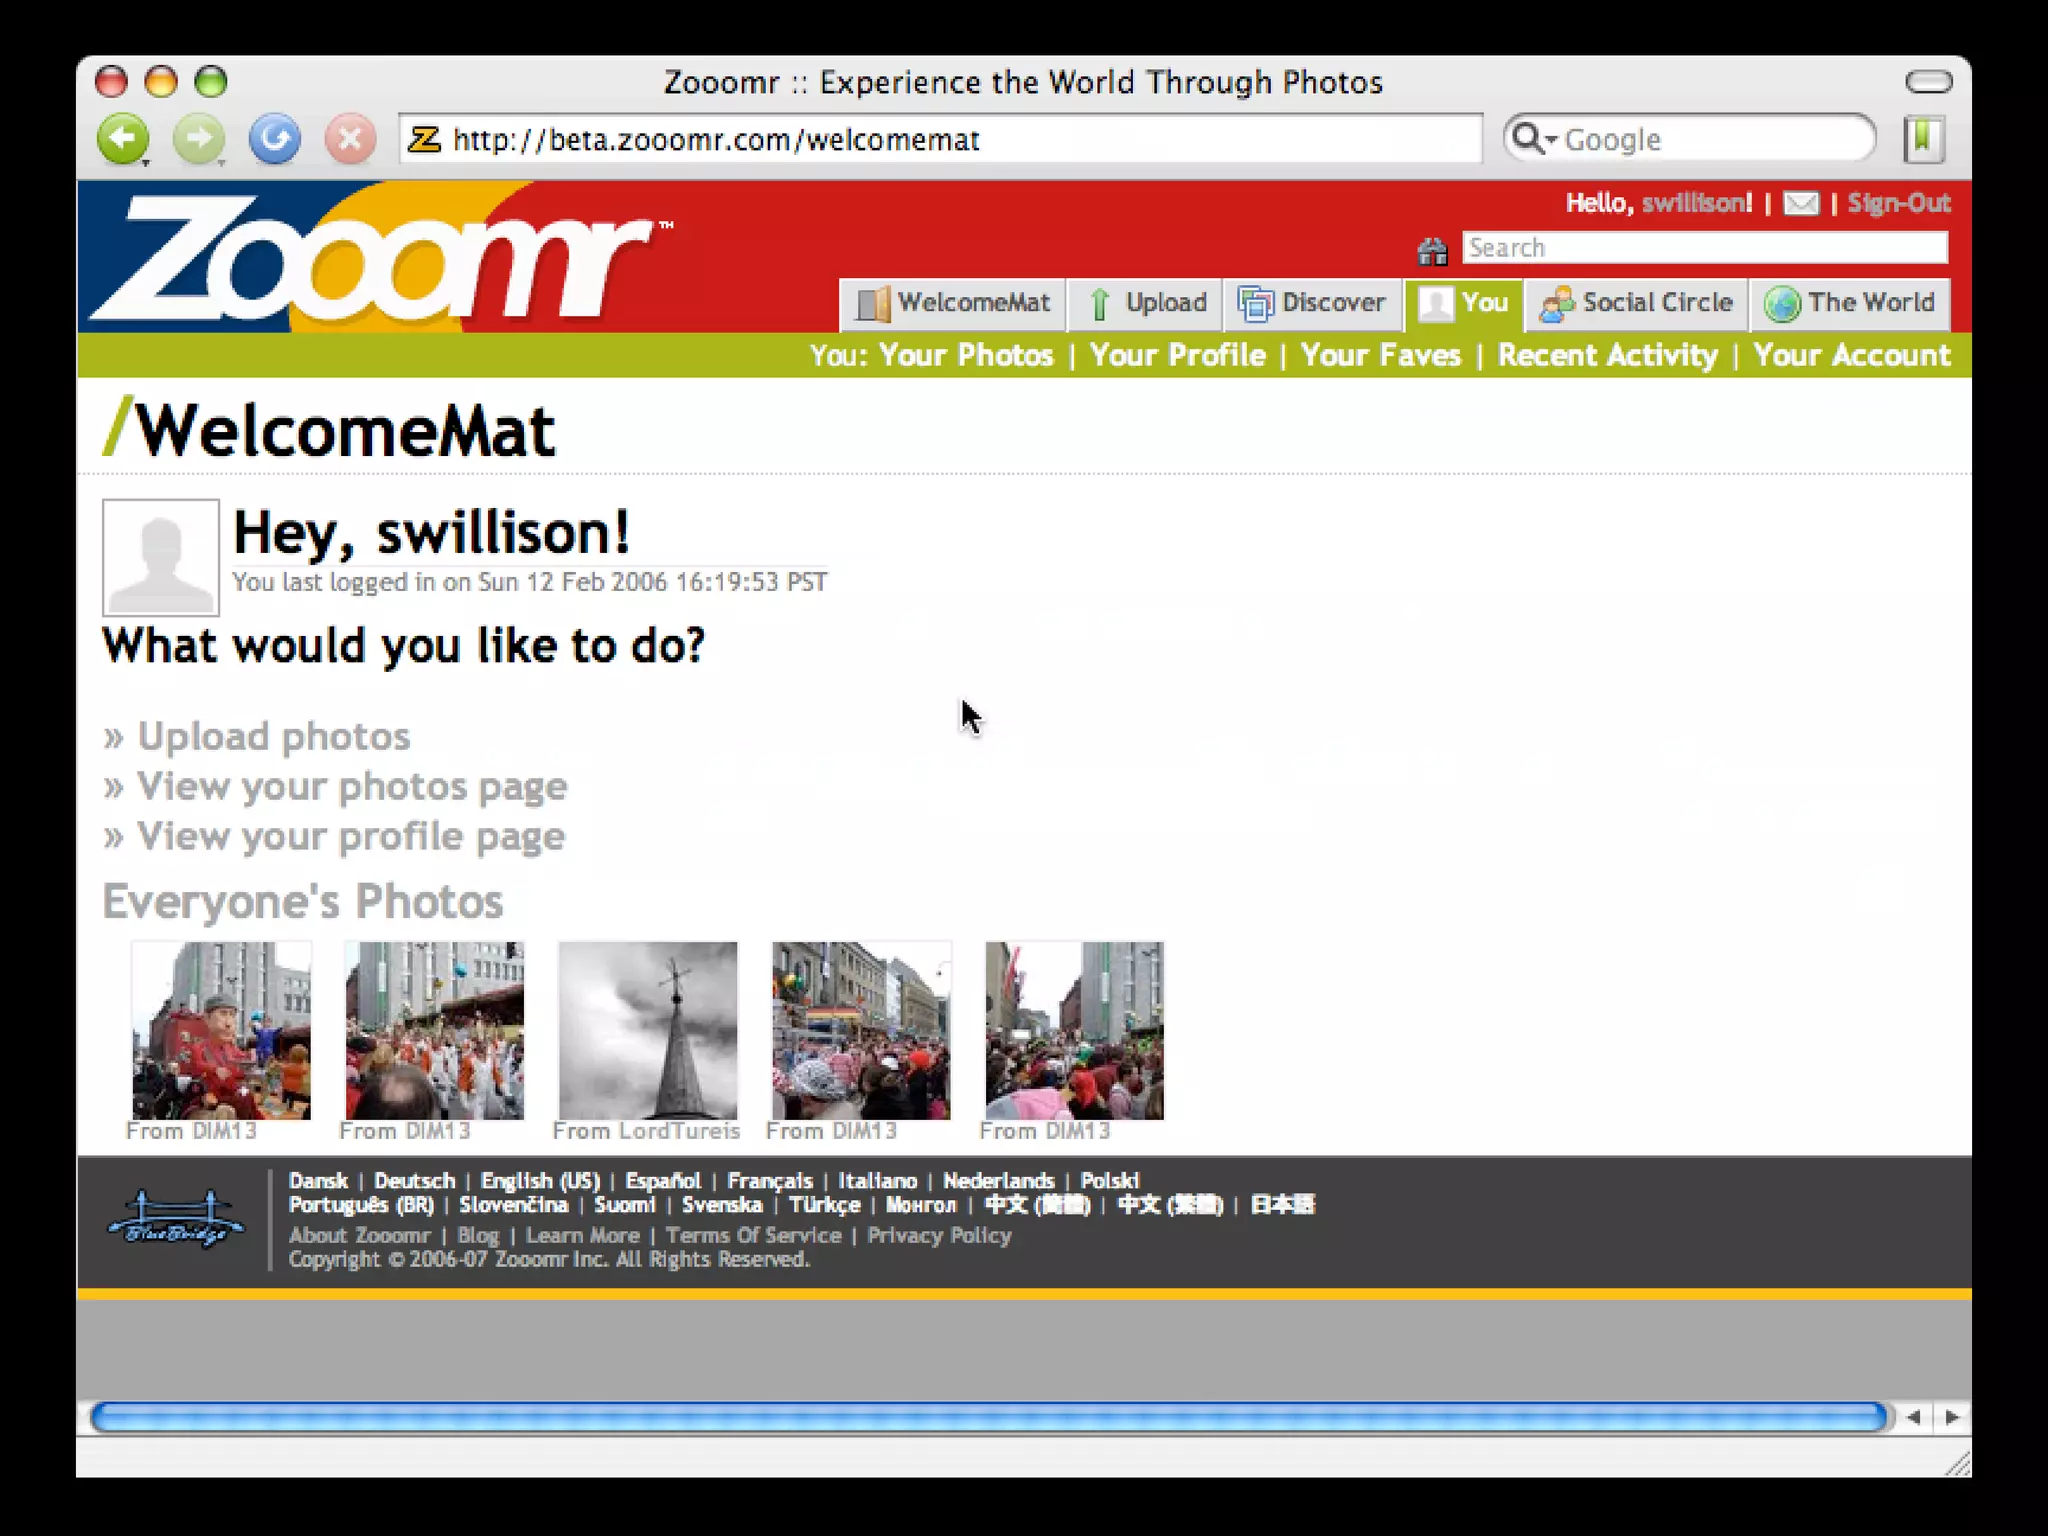Switch to the Discover tab
The image size is (2048, 1536).
1312,303
